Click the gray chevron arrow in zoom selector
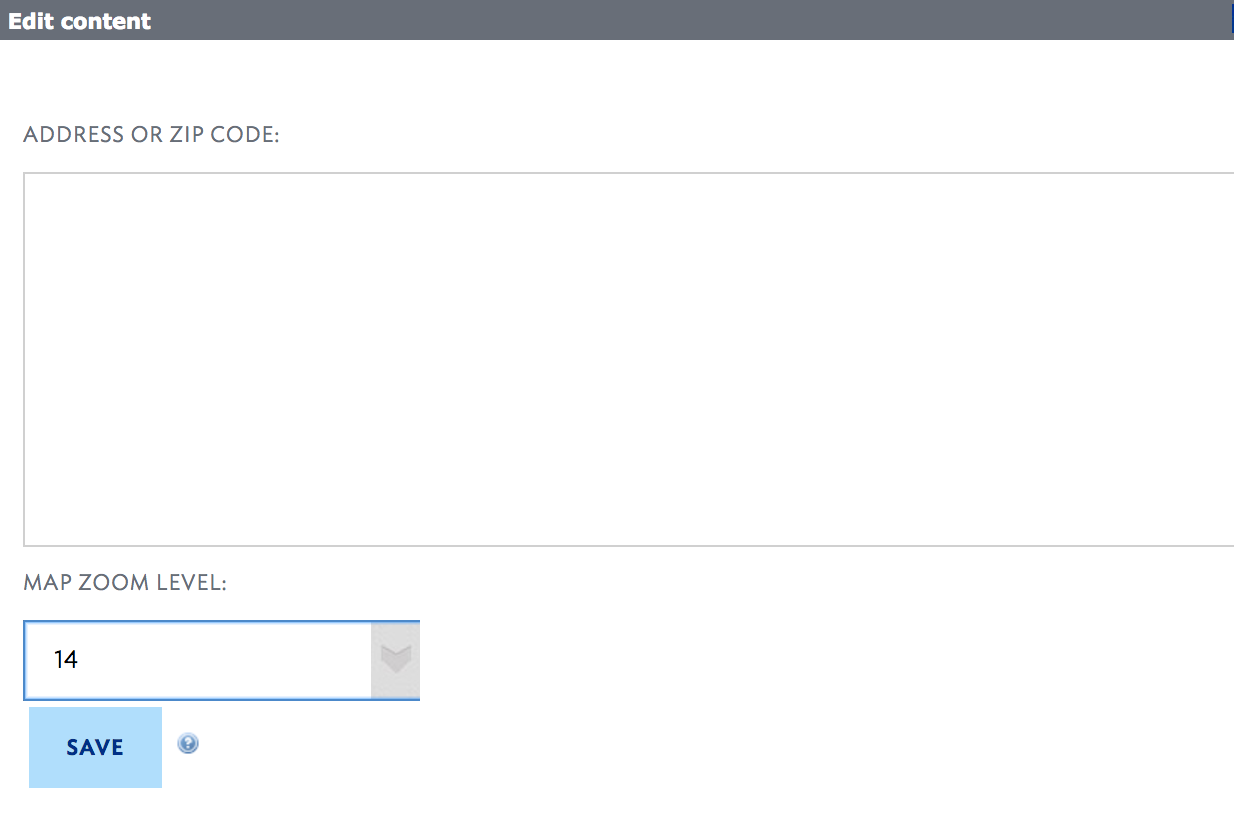1234x813 pixels. [396, 660]
